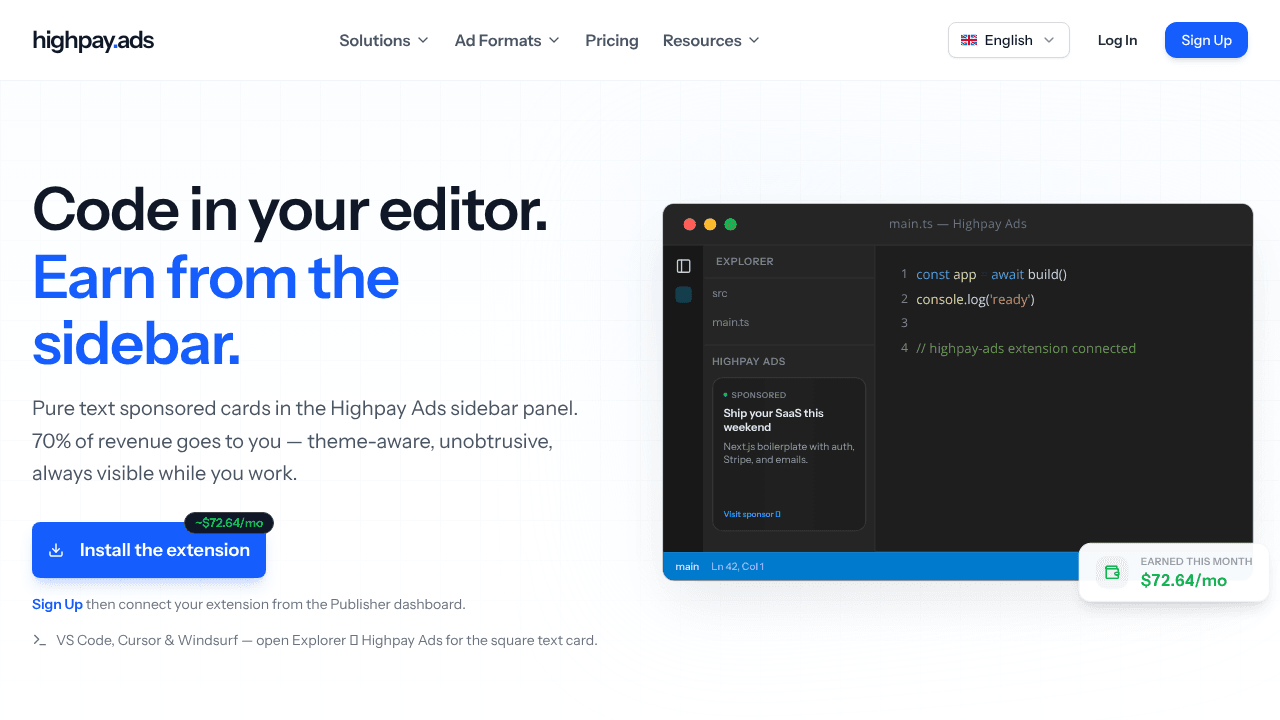Click code line 'const app await build()'
The width and height of the screenshot is (1280, 720).
click(x=991, y=274)
